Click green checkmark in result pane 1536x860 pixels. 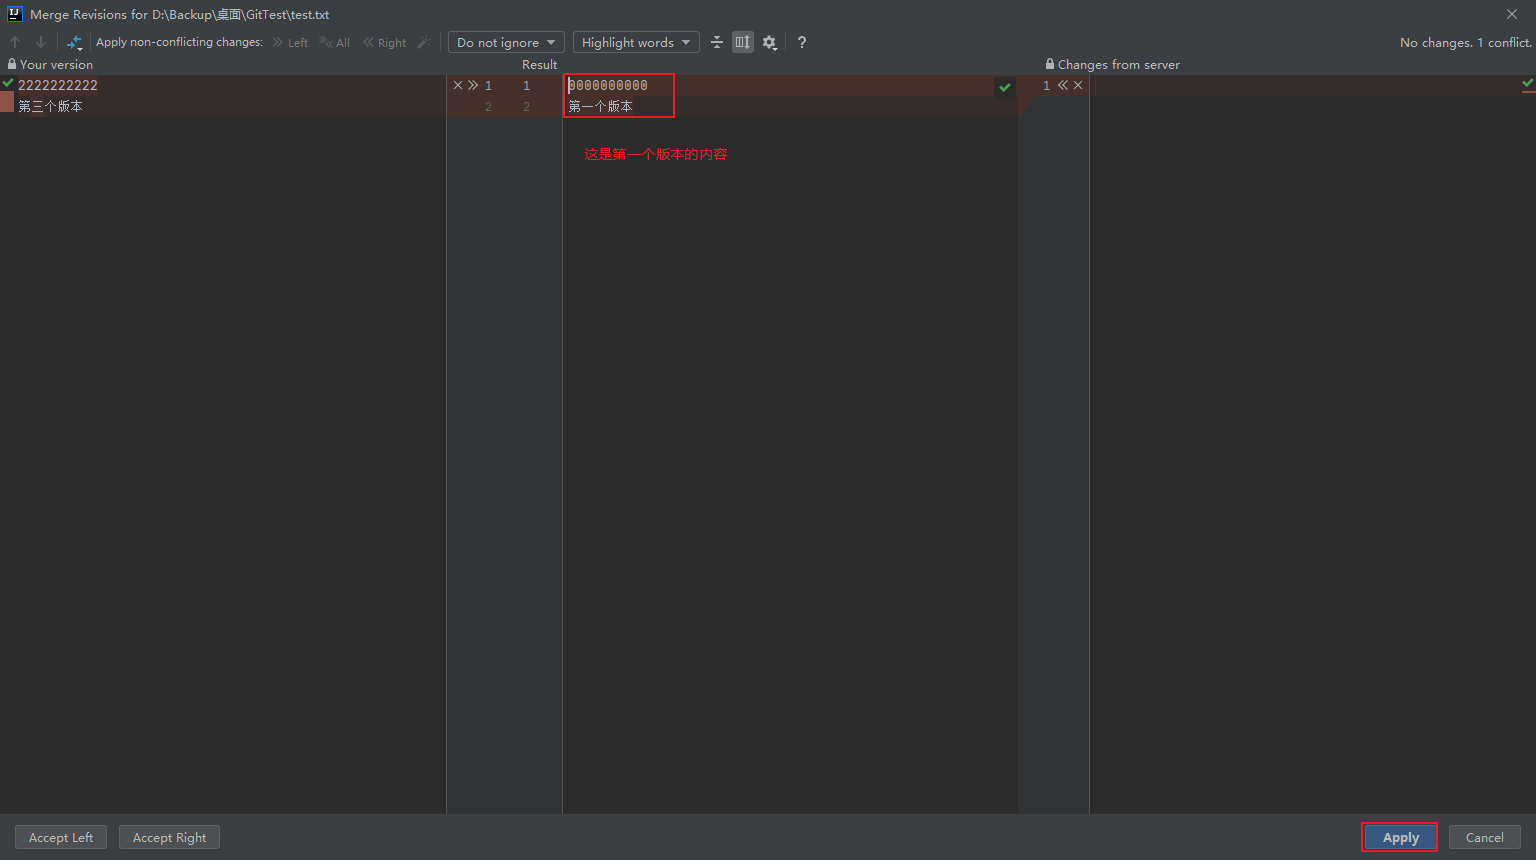[1005, 87]
